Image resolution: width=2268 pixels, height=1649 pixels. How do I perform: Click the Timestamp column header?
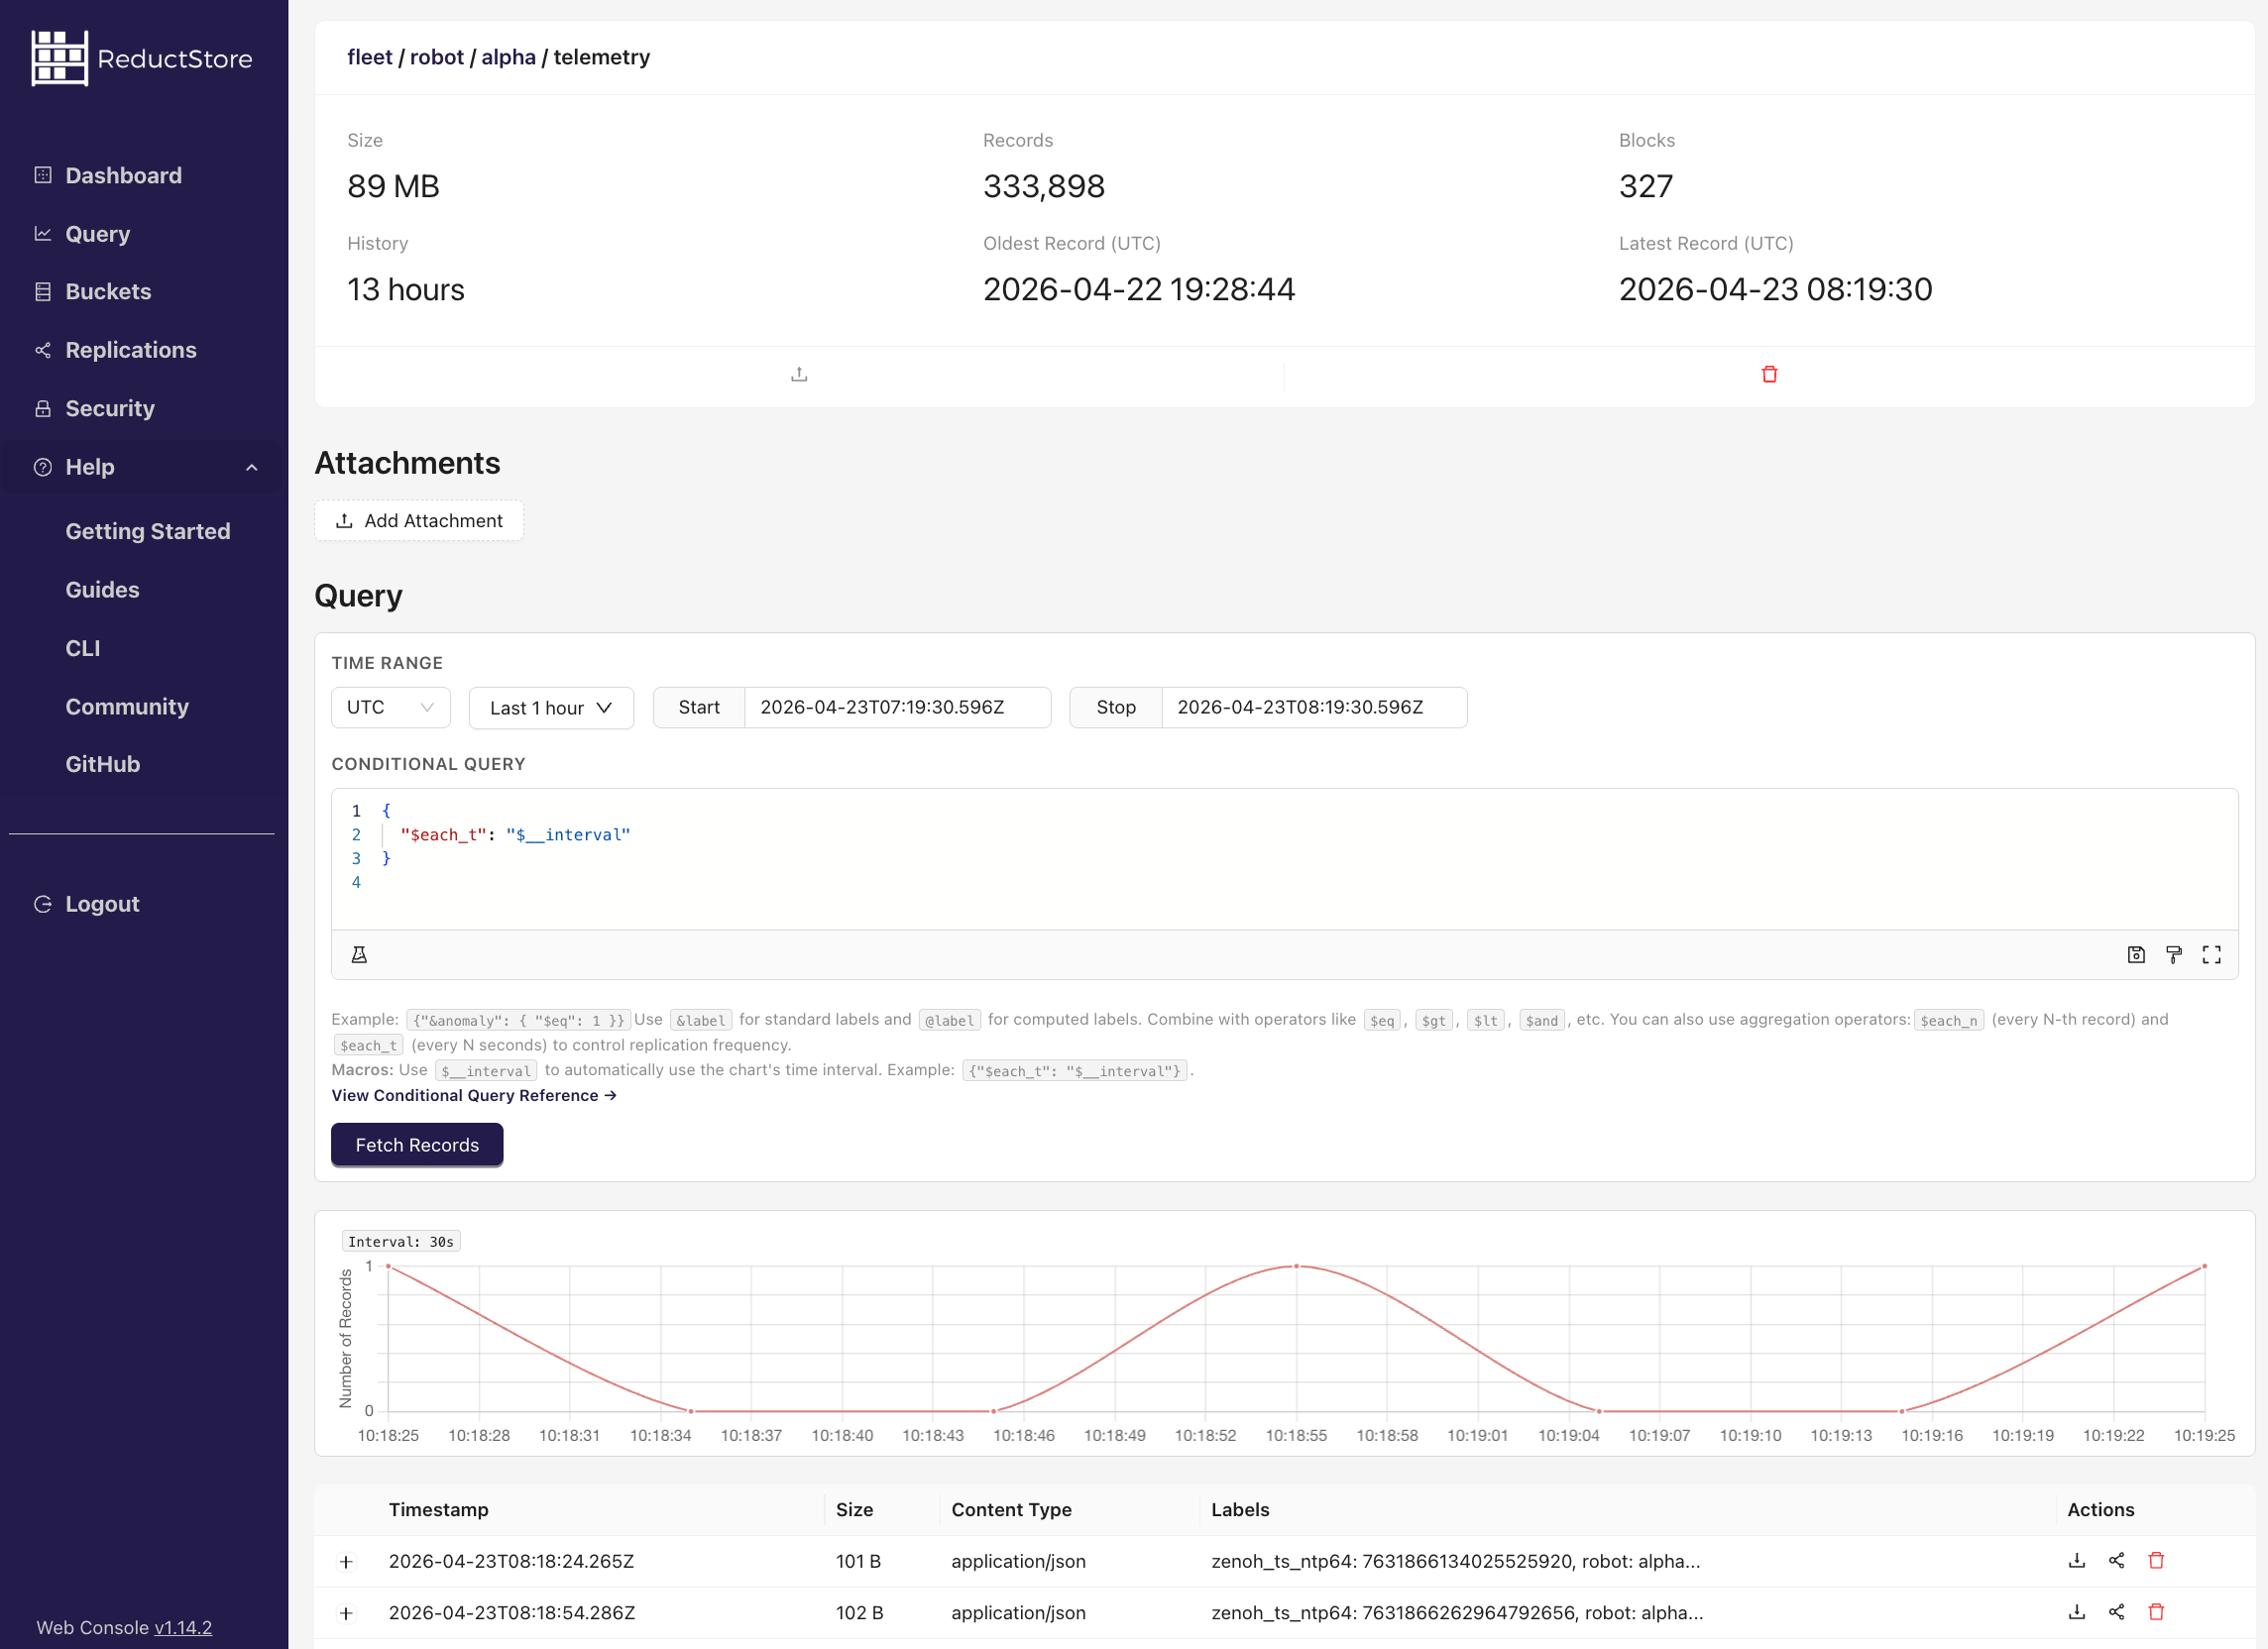pos(439,1511)
